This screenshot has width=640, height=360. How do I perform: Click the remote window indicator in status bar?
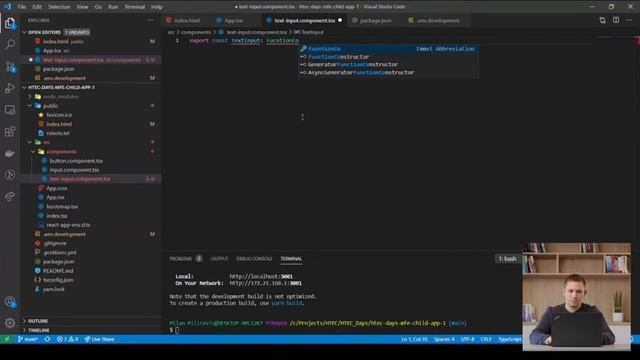point(7,339)
